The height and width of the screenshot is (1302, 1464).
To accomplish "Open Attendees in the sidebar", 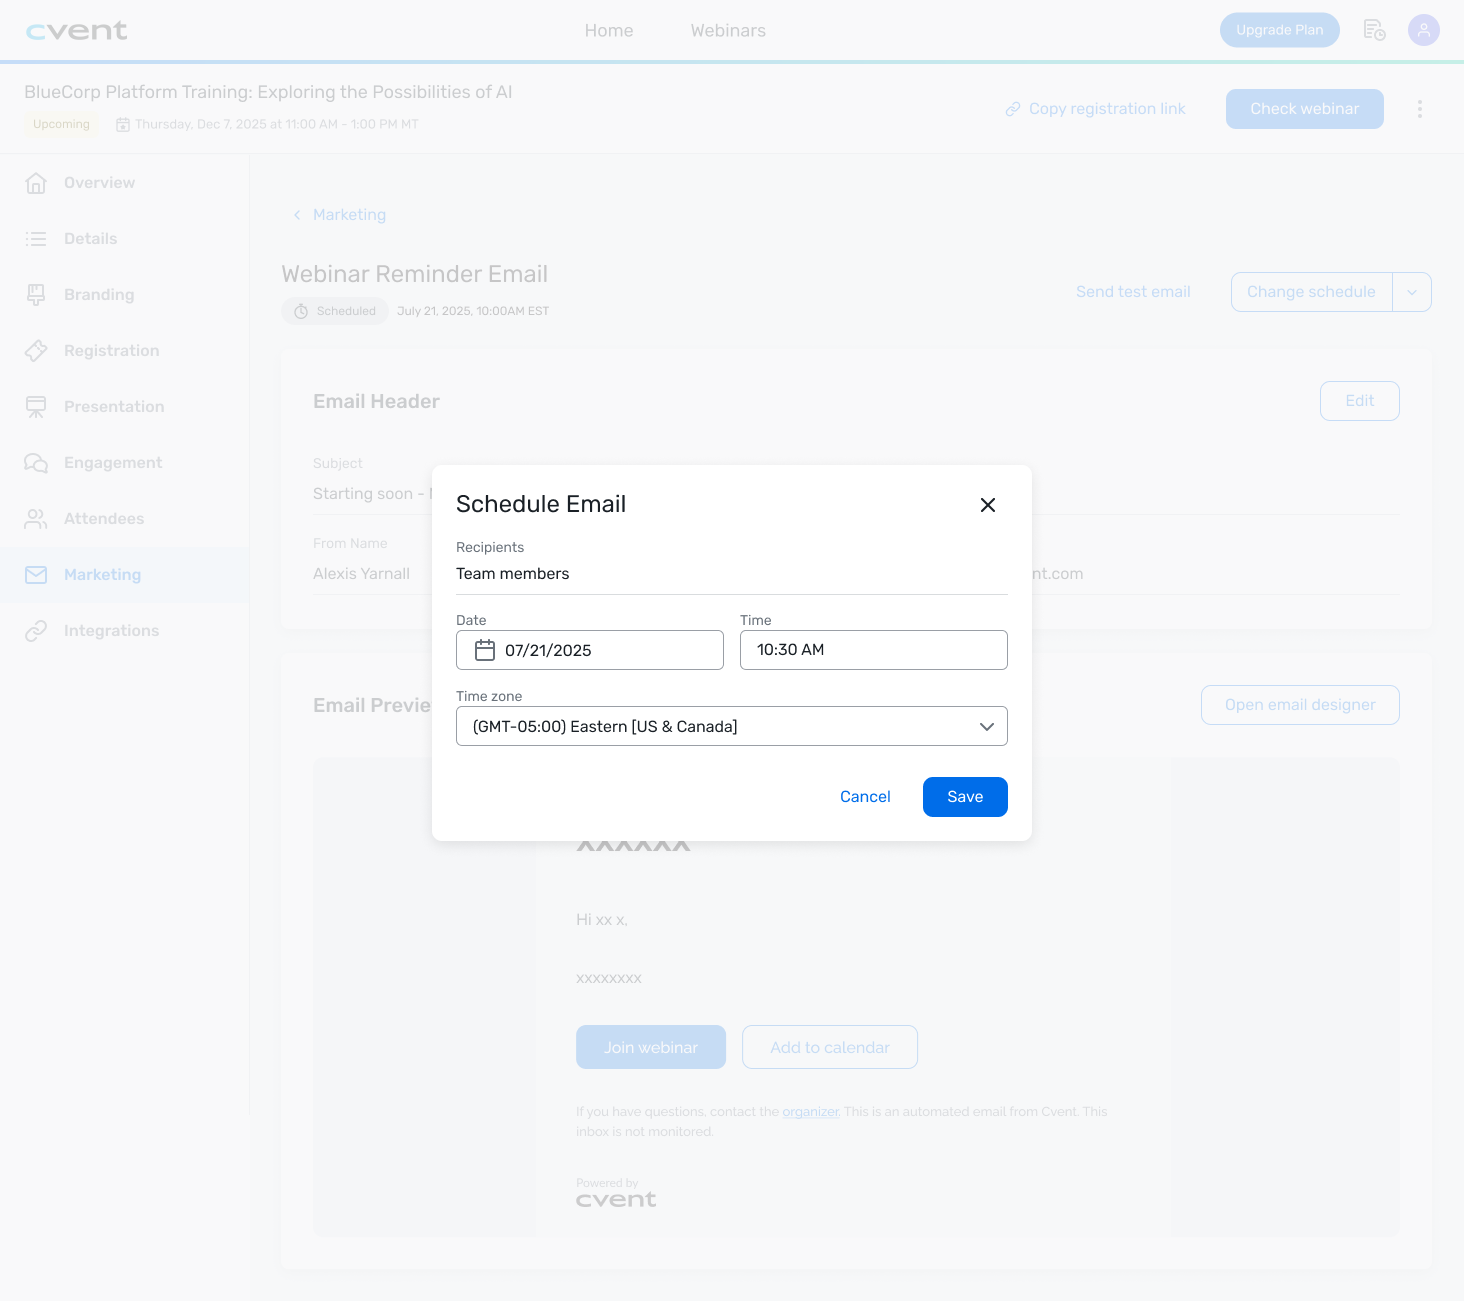I will (125, 519).
